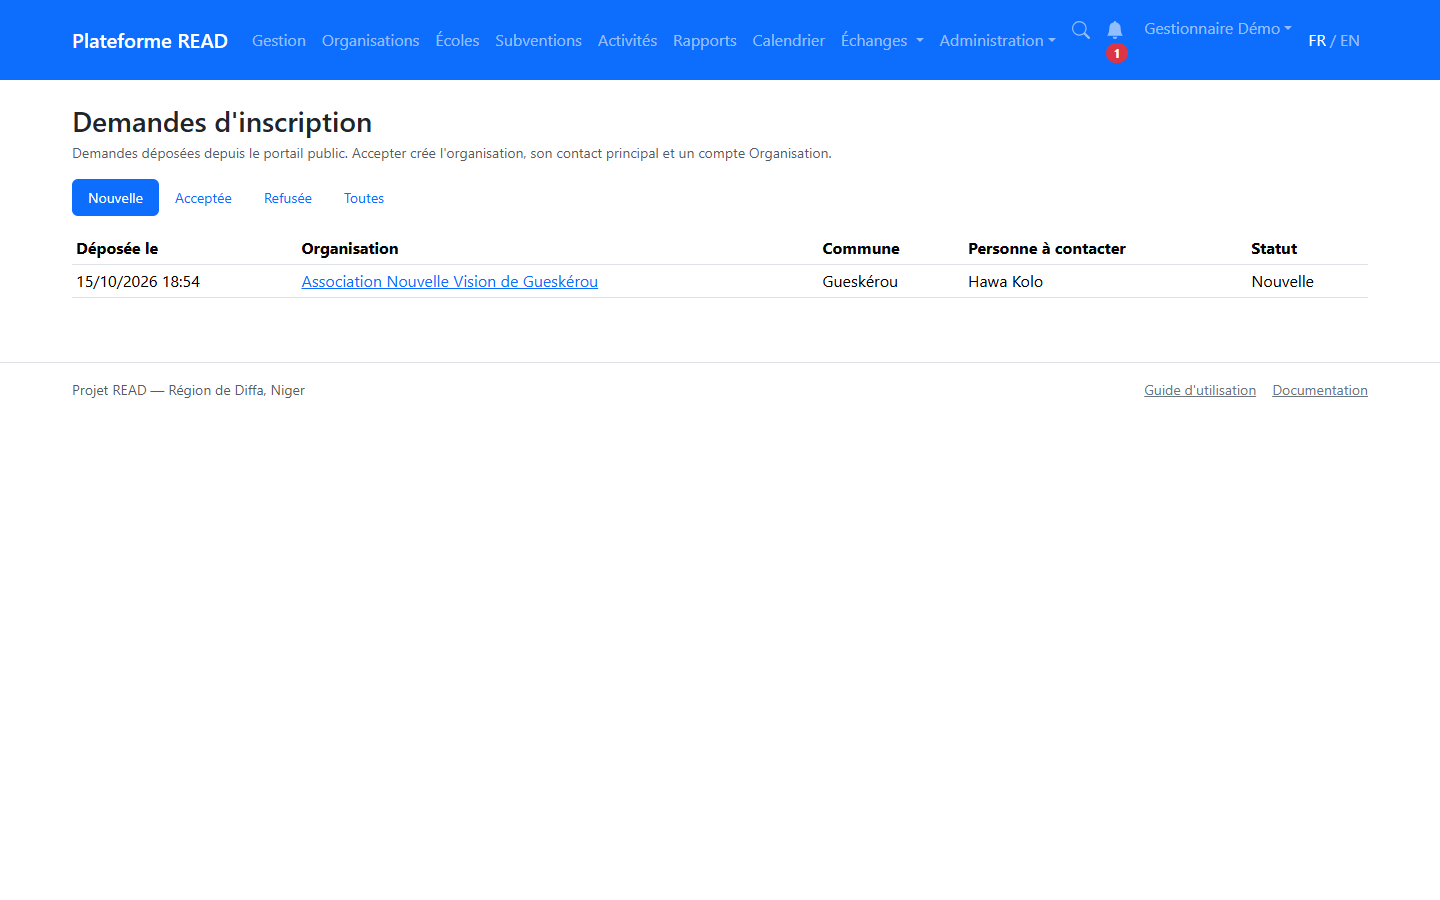Navigate to Subventions
1440x900 pixels.
538,41
